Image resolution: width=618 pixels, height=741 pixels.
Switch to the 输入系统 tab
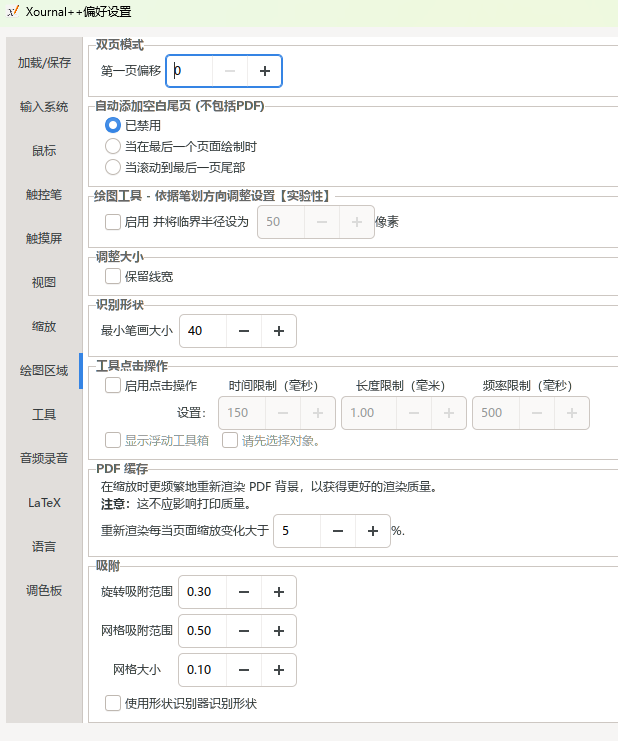tap(44, 106)
